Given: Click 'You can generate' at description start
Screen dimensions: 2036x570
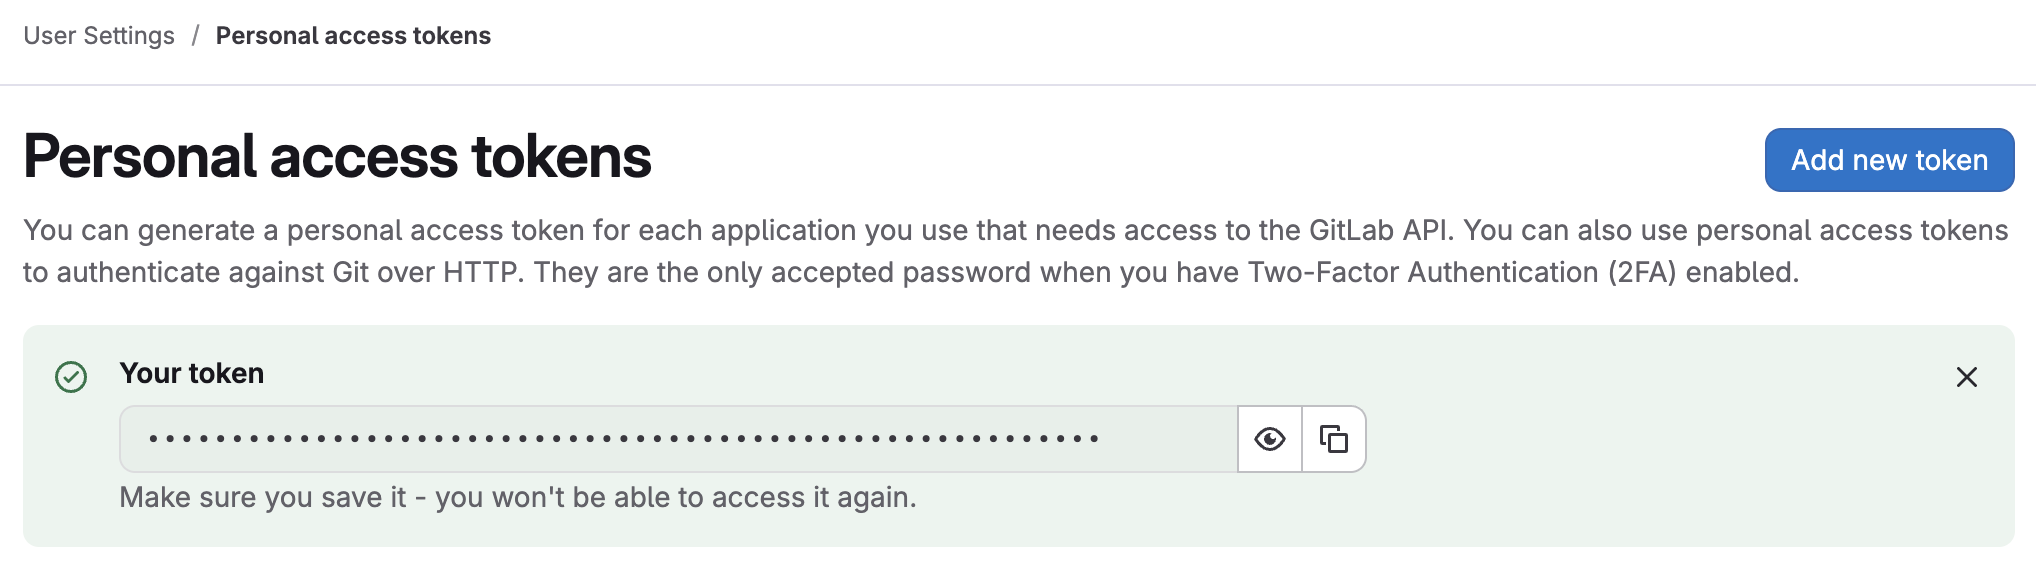Looking at the screenshot, I should [139, 230].
